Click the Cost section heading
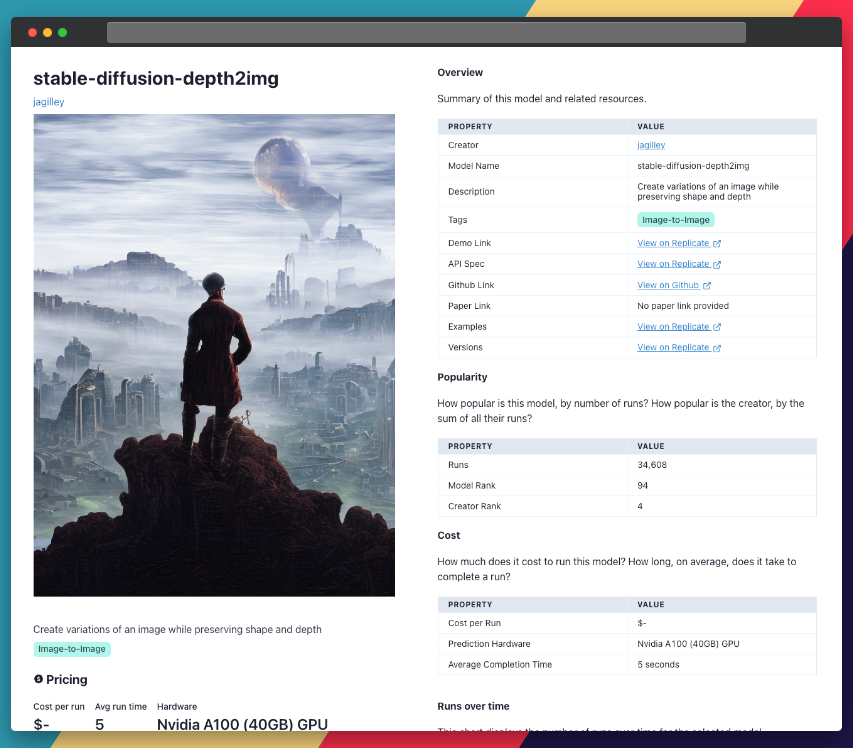This screenshot has height=748, width=853. coord(449,535)
